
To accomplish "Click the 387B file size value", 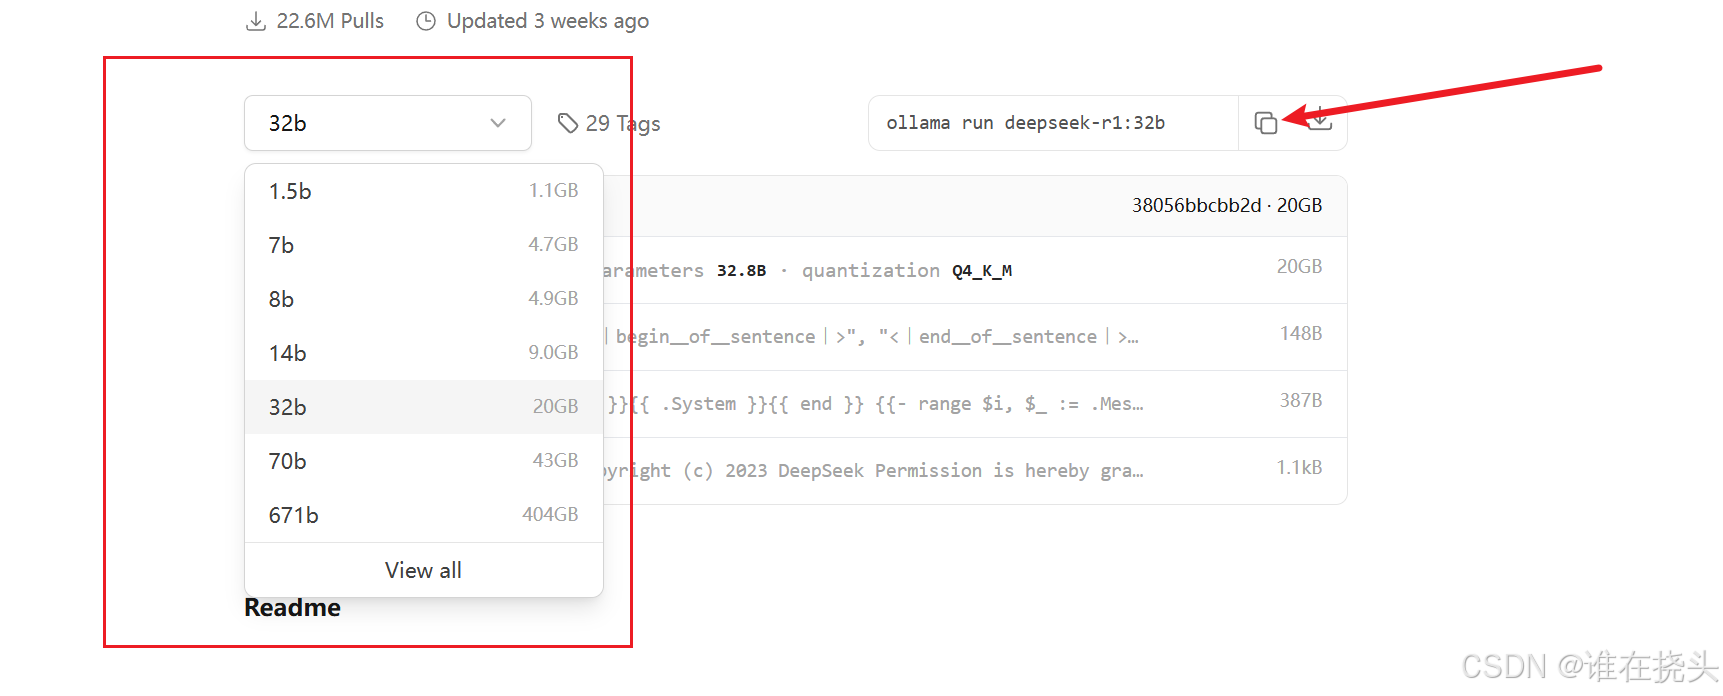I will 1301,401.
